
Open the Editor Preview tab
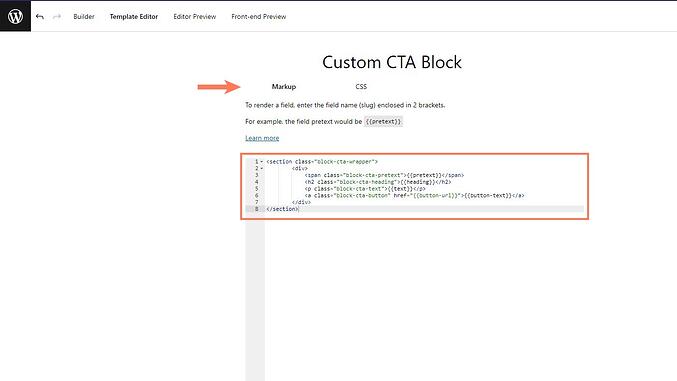coord(195,16)
